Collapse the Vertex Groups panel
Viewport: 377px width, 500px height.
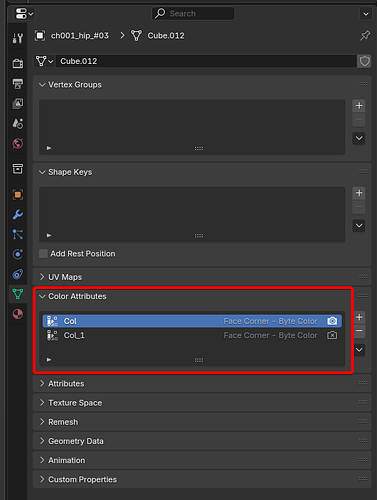[x=42, y=85]
